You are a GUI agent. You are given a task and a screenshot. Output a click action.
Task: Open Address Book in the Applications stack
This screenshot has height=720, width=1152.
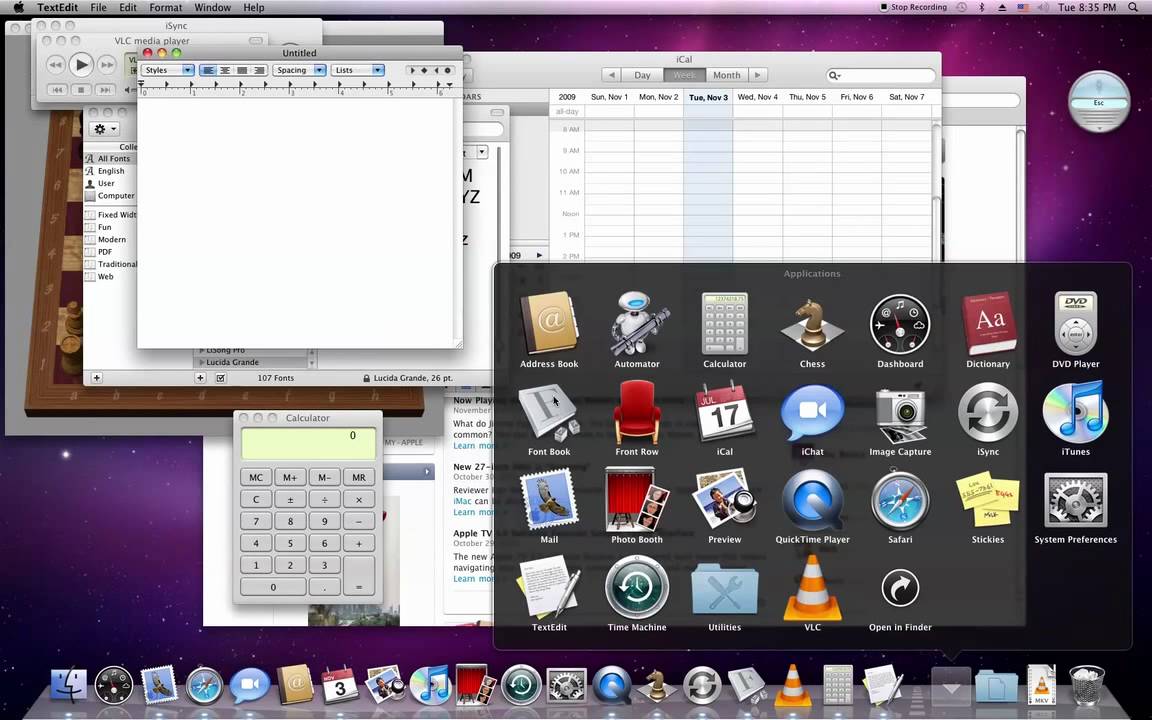(x=549, y=329)
